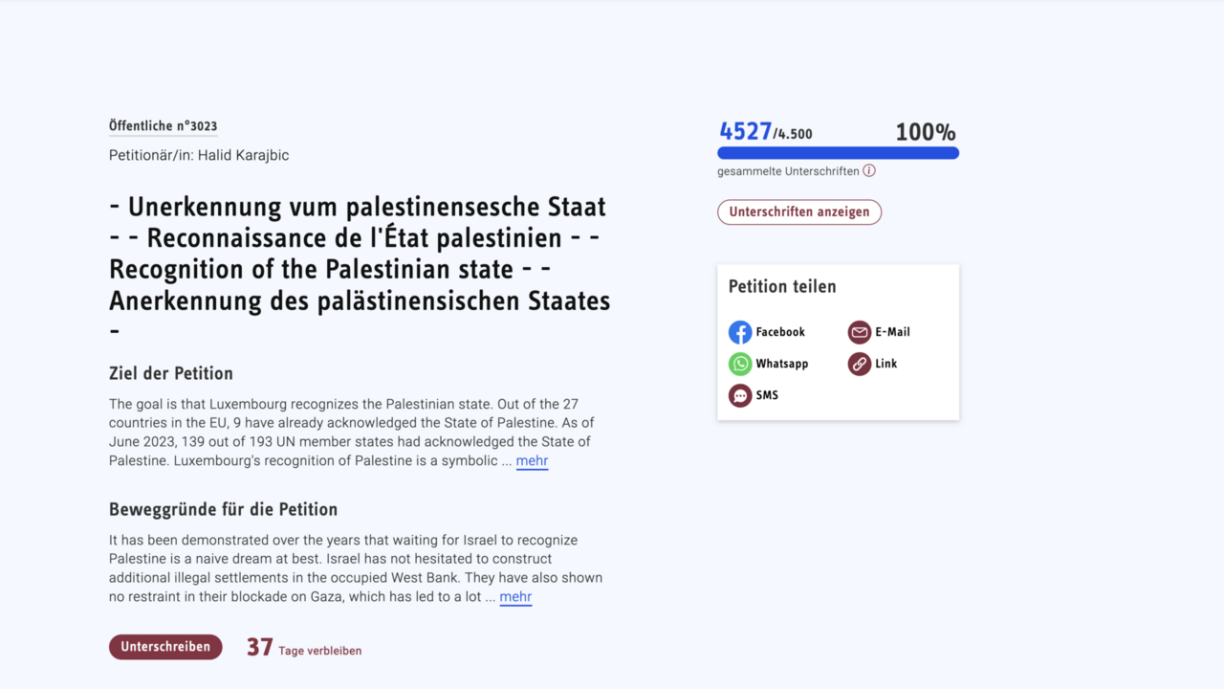Click the 4527 signature count
Screen dimensions: 1224x689
(746, 132)
